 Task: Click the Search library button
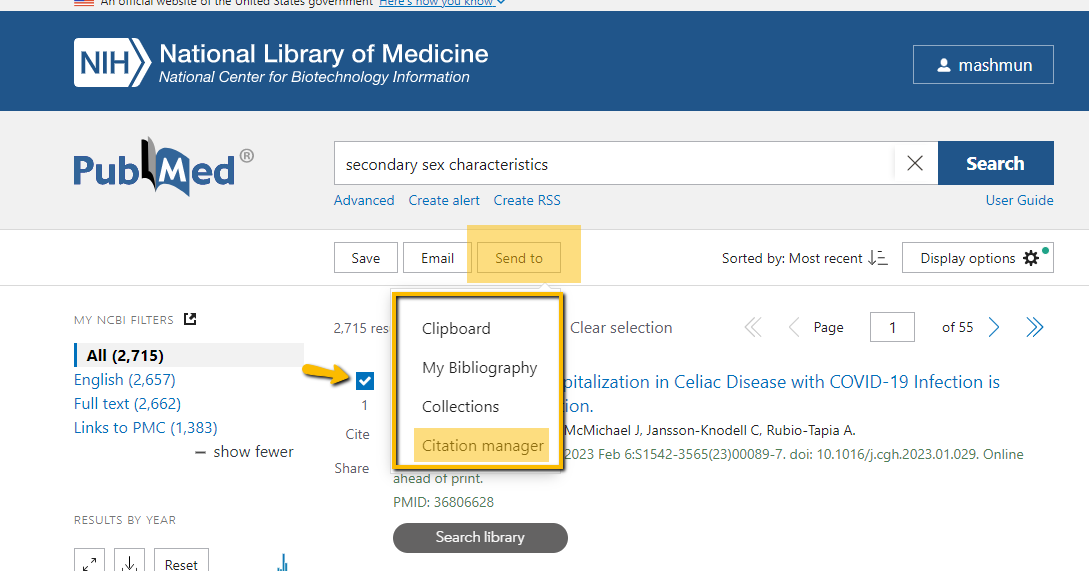(x=480, y=538)
